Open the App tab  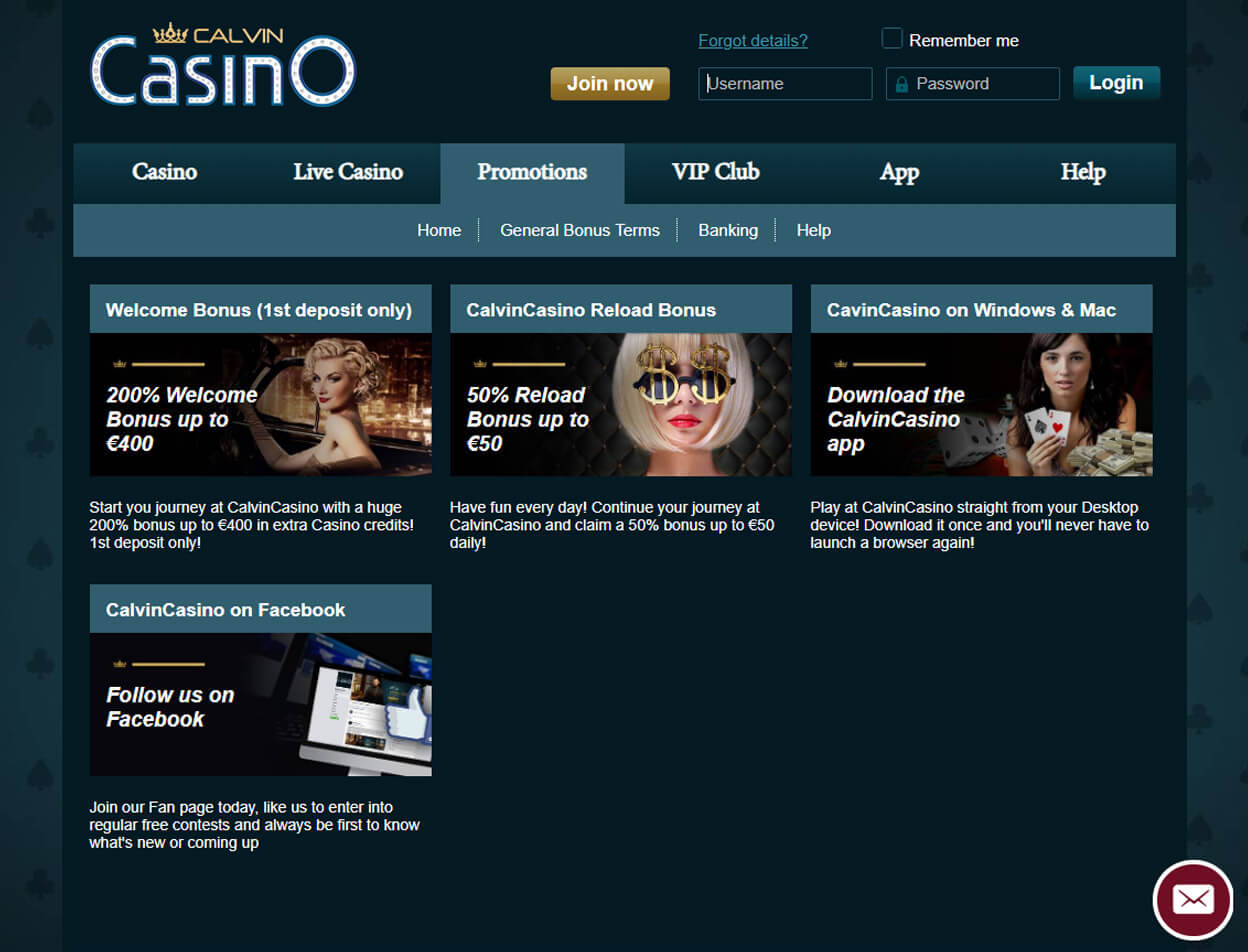pyautogui.click(x=899, y=172)
